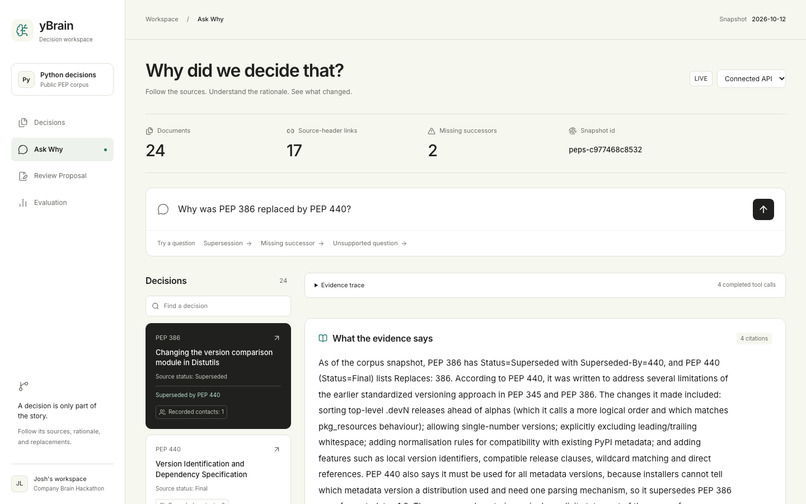Click the Superseded by PEP 440 link
Viewport: 806px width, 504px height.
tap(188, 395)
